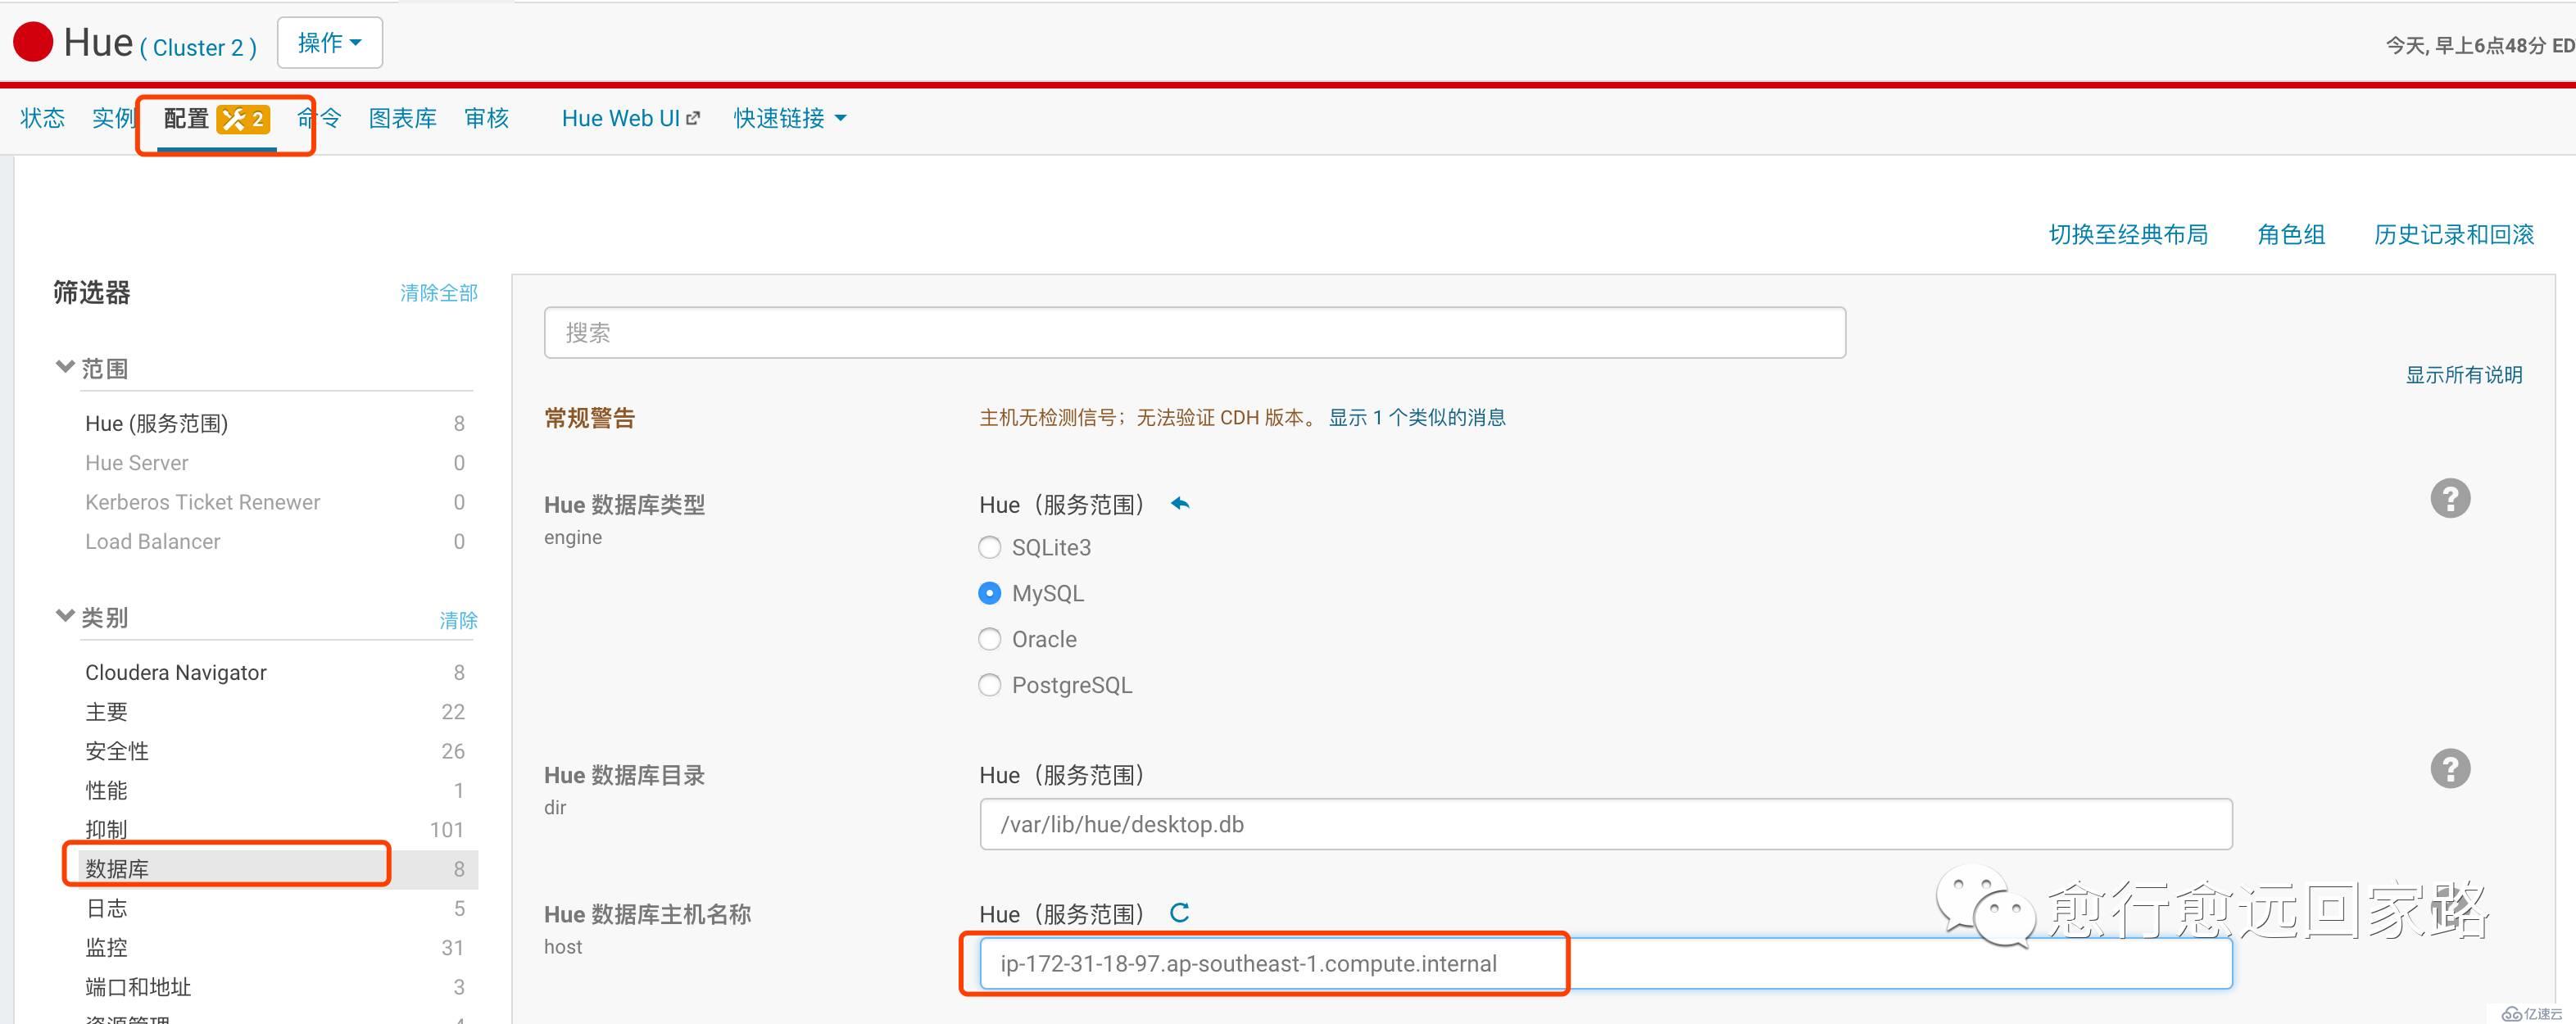
Task: Select the SQLite3 radio button
Action: tap(986, 547)
